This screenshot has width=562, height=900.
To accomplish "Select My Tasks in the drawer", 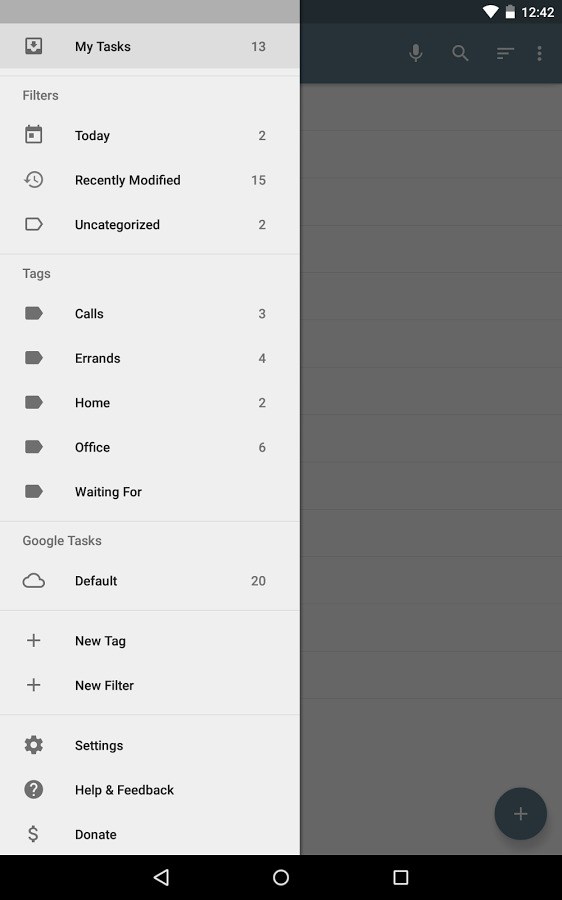I will [150, 46].
